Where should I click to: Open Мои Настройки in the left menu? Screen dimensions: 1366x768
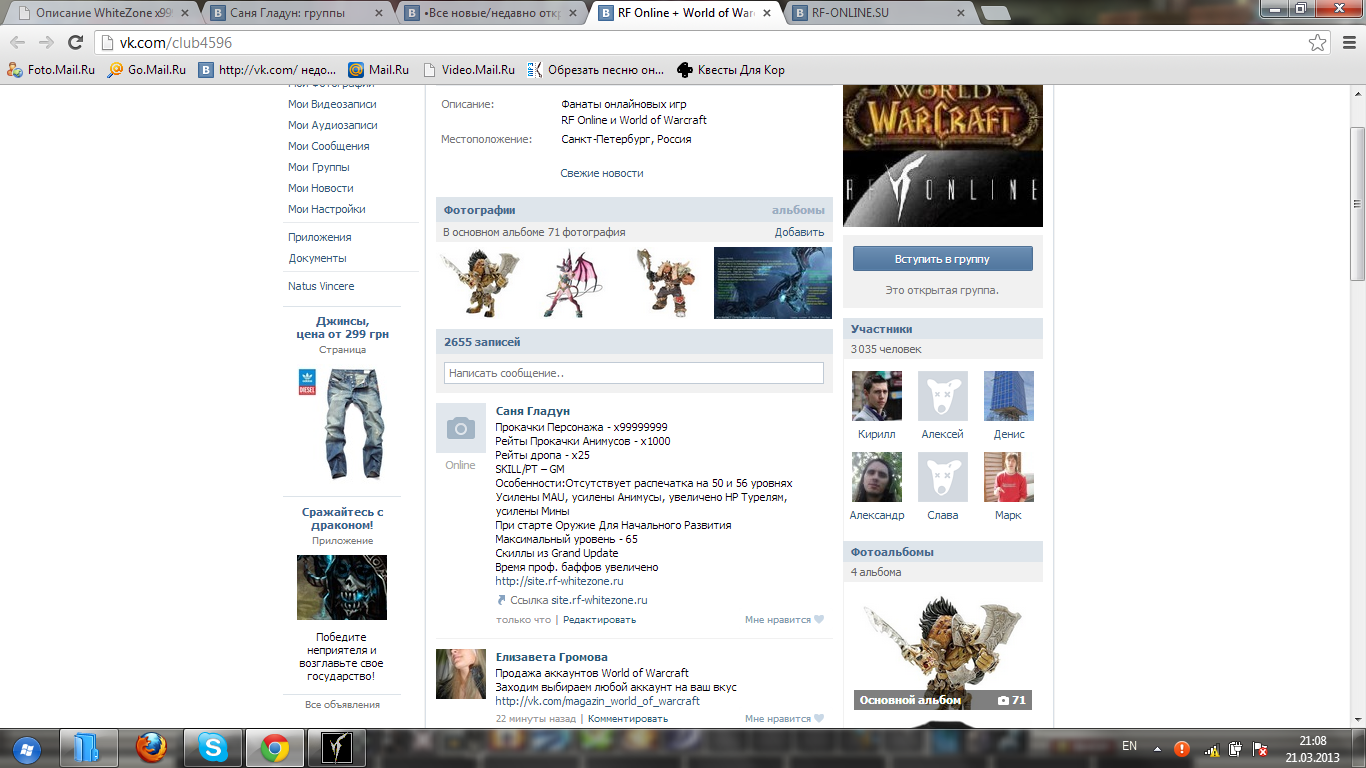(327, 209)
